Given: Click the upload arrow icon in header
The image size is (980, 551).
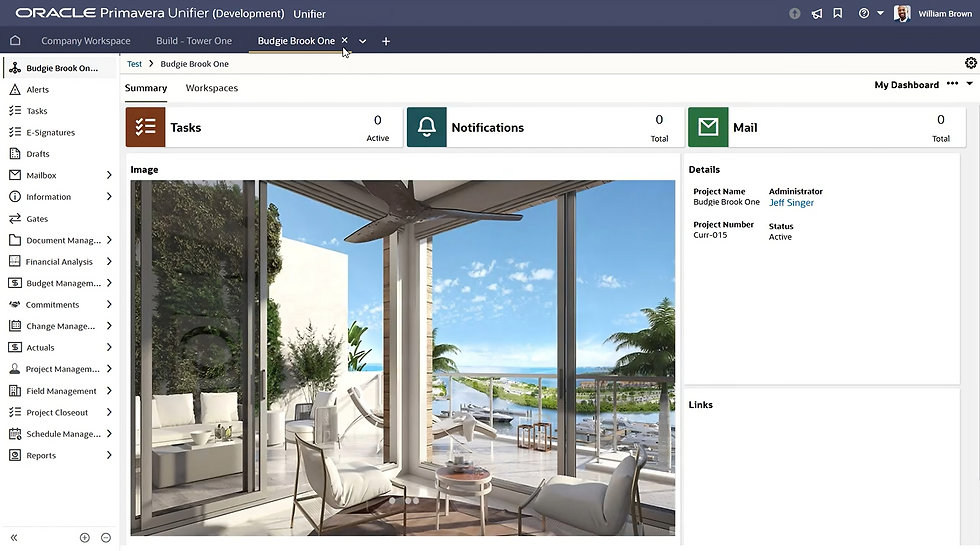Looking at the screenshot, I should 794,14.
